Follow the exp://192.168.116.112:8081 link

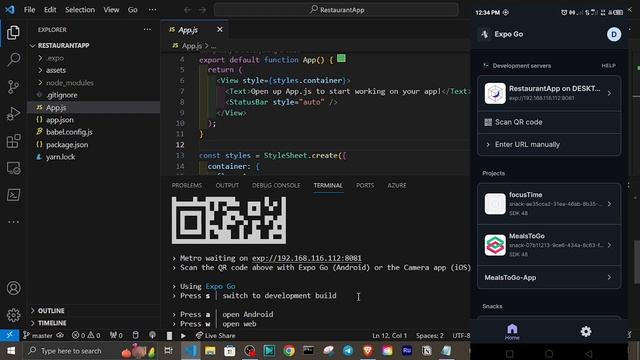(x=307, y=258)
